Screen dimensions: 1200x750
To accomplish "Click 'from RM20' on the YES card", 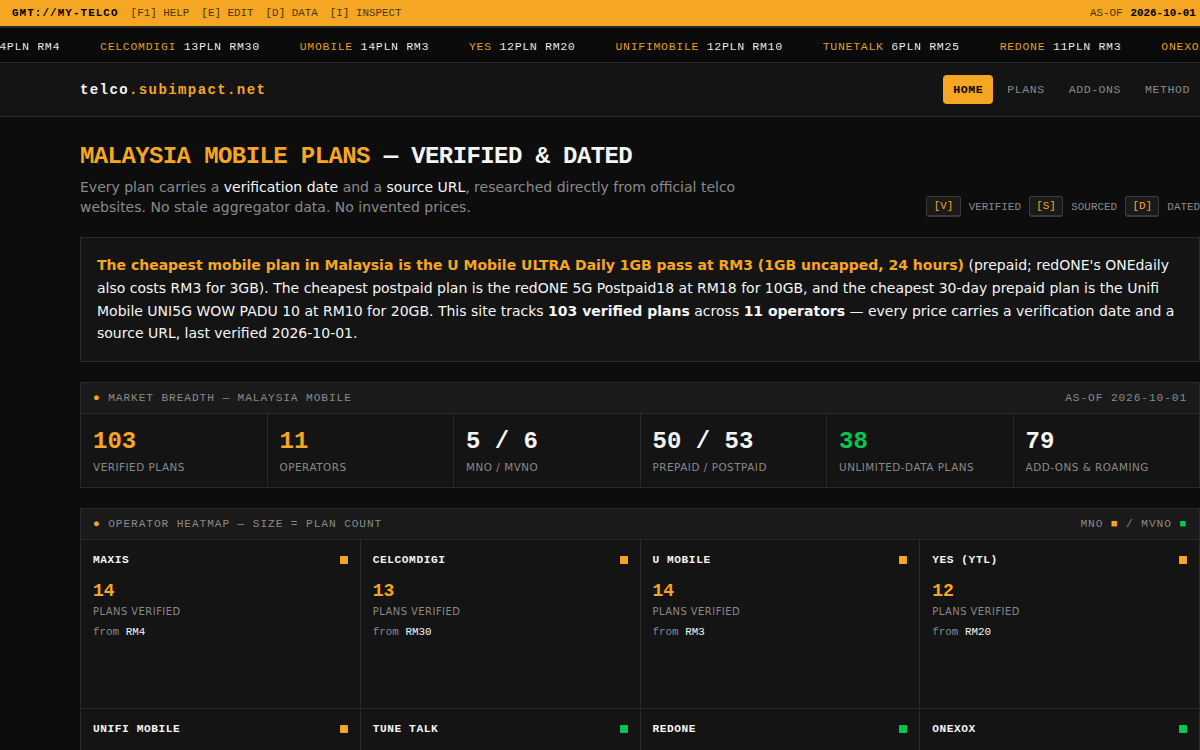I will tap(961, 632).
